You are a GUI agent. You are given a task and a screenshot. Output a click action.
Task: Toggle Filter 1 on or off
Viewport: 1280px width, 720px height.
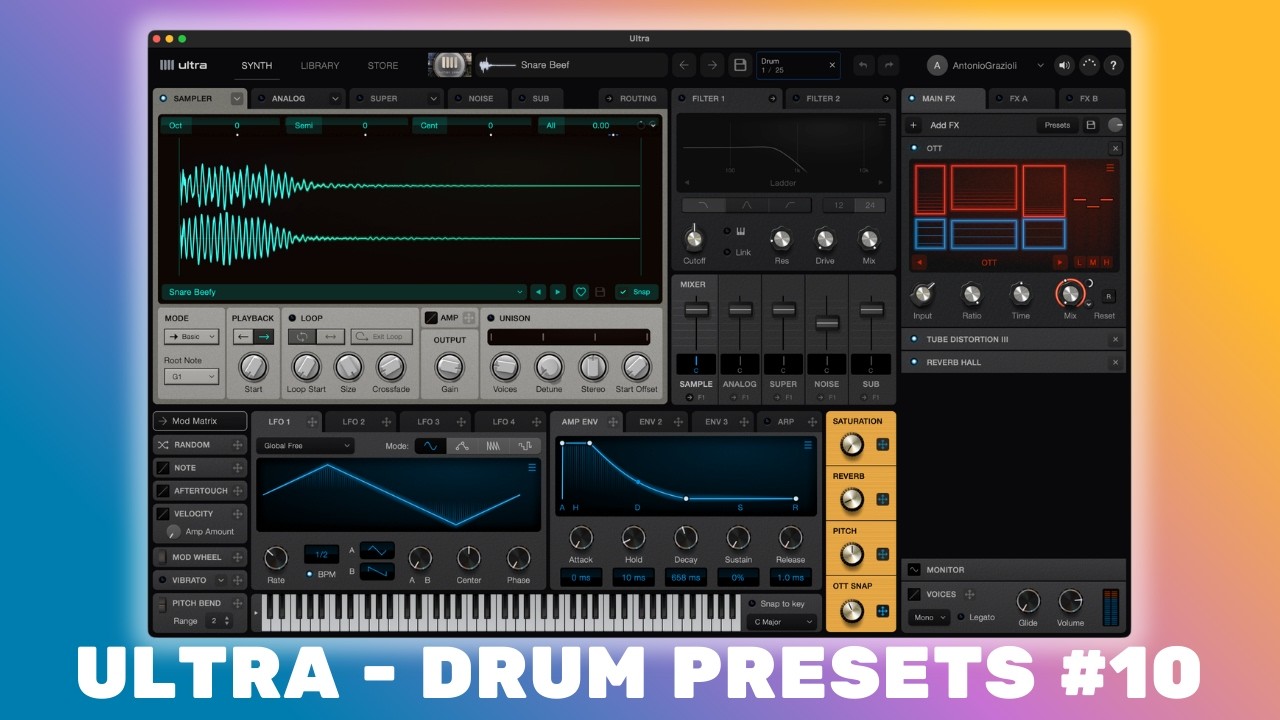tap(682, 98)
